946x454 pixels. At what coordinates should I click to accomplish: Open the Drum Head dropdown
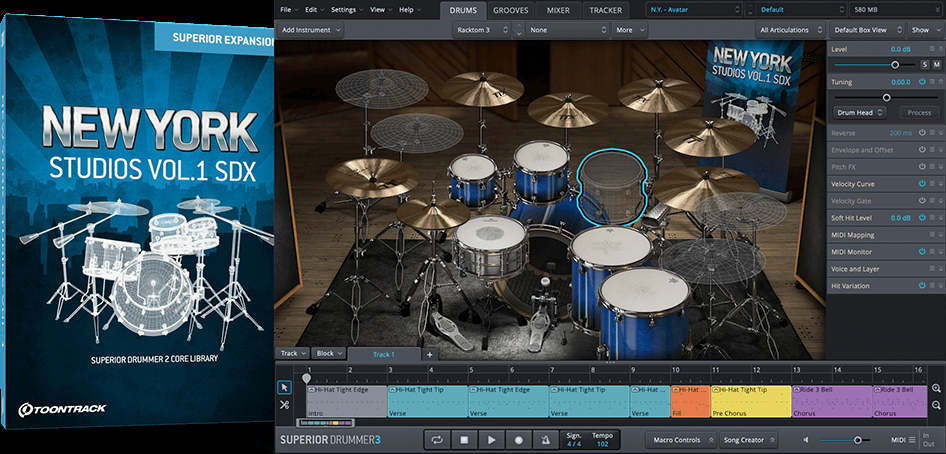[x=860, y=113]
